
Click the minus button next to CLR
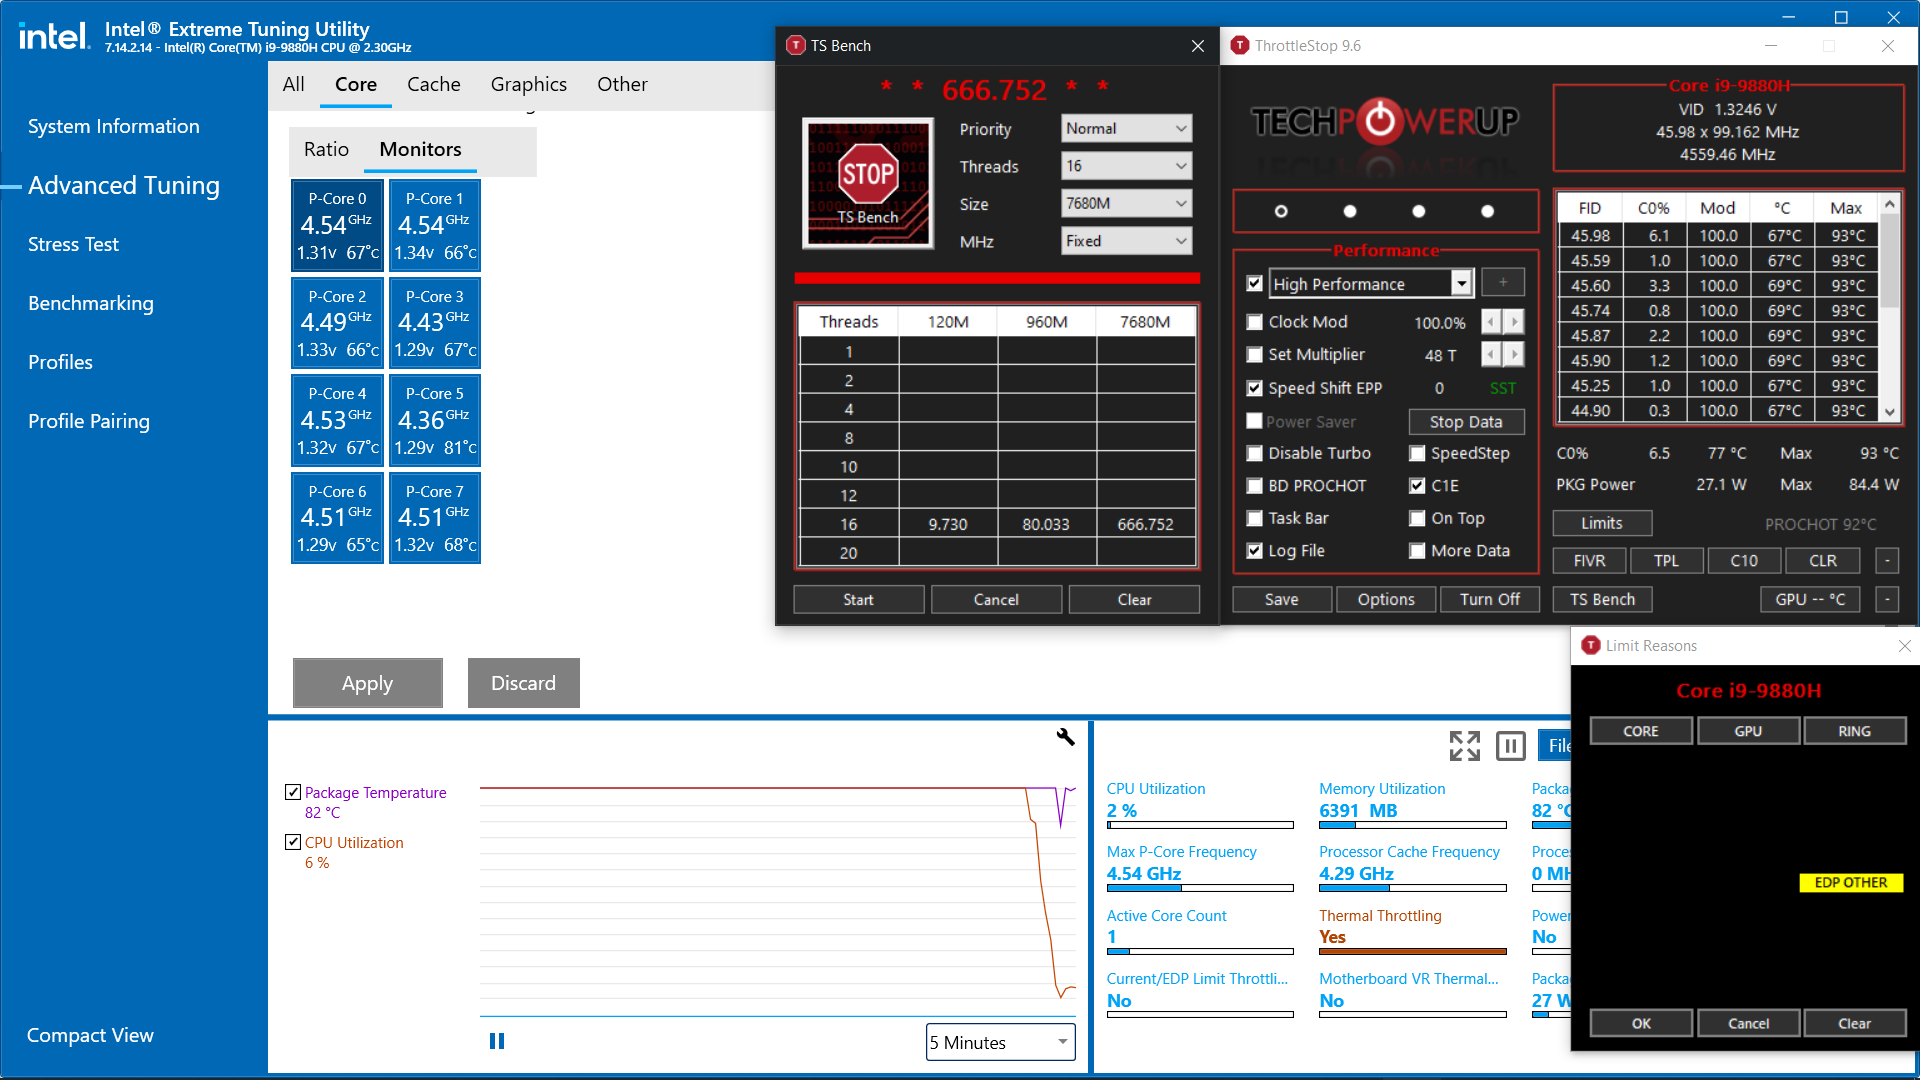(x=1887, y=561)
